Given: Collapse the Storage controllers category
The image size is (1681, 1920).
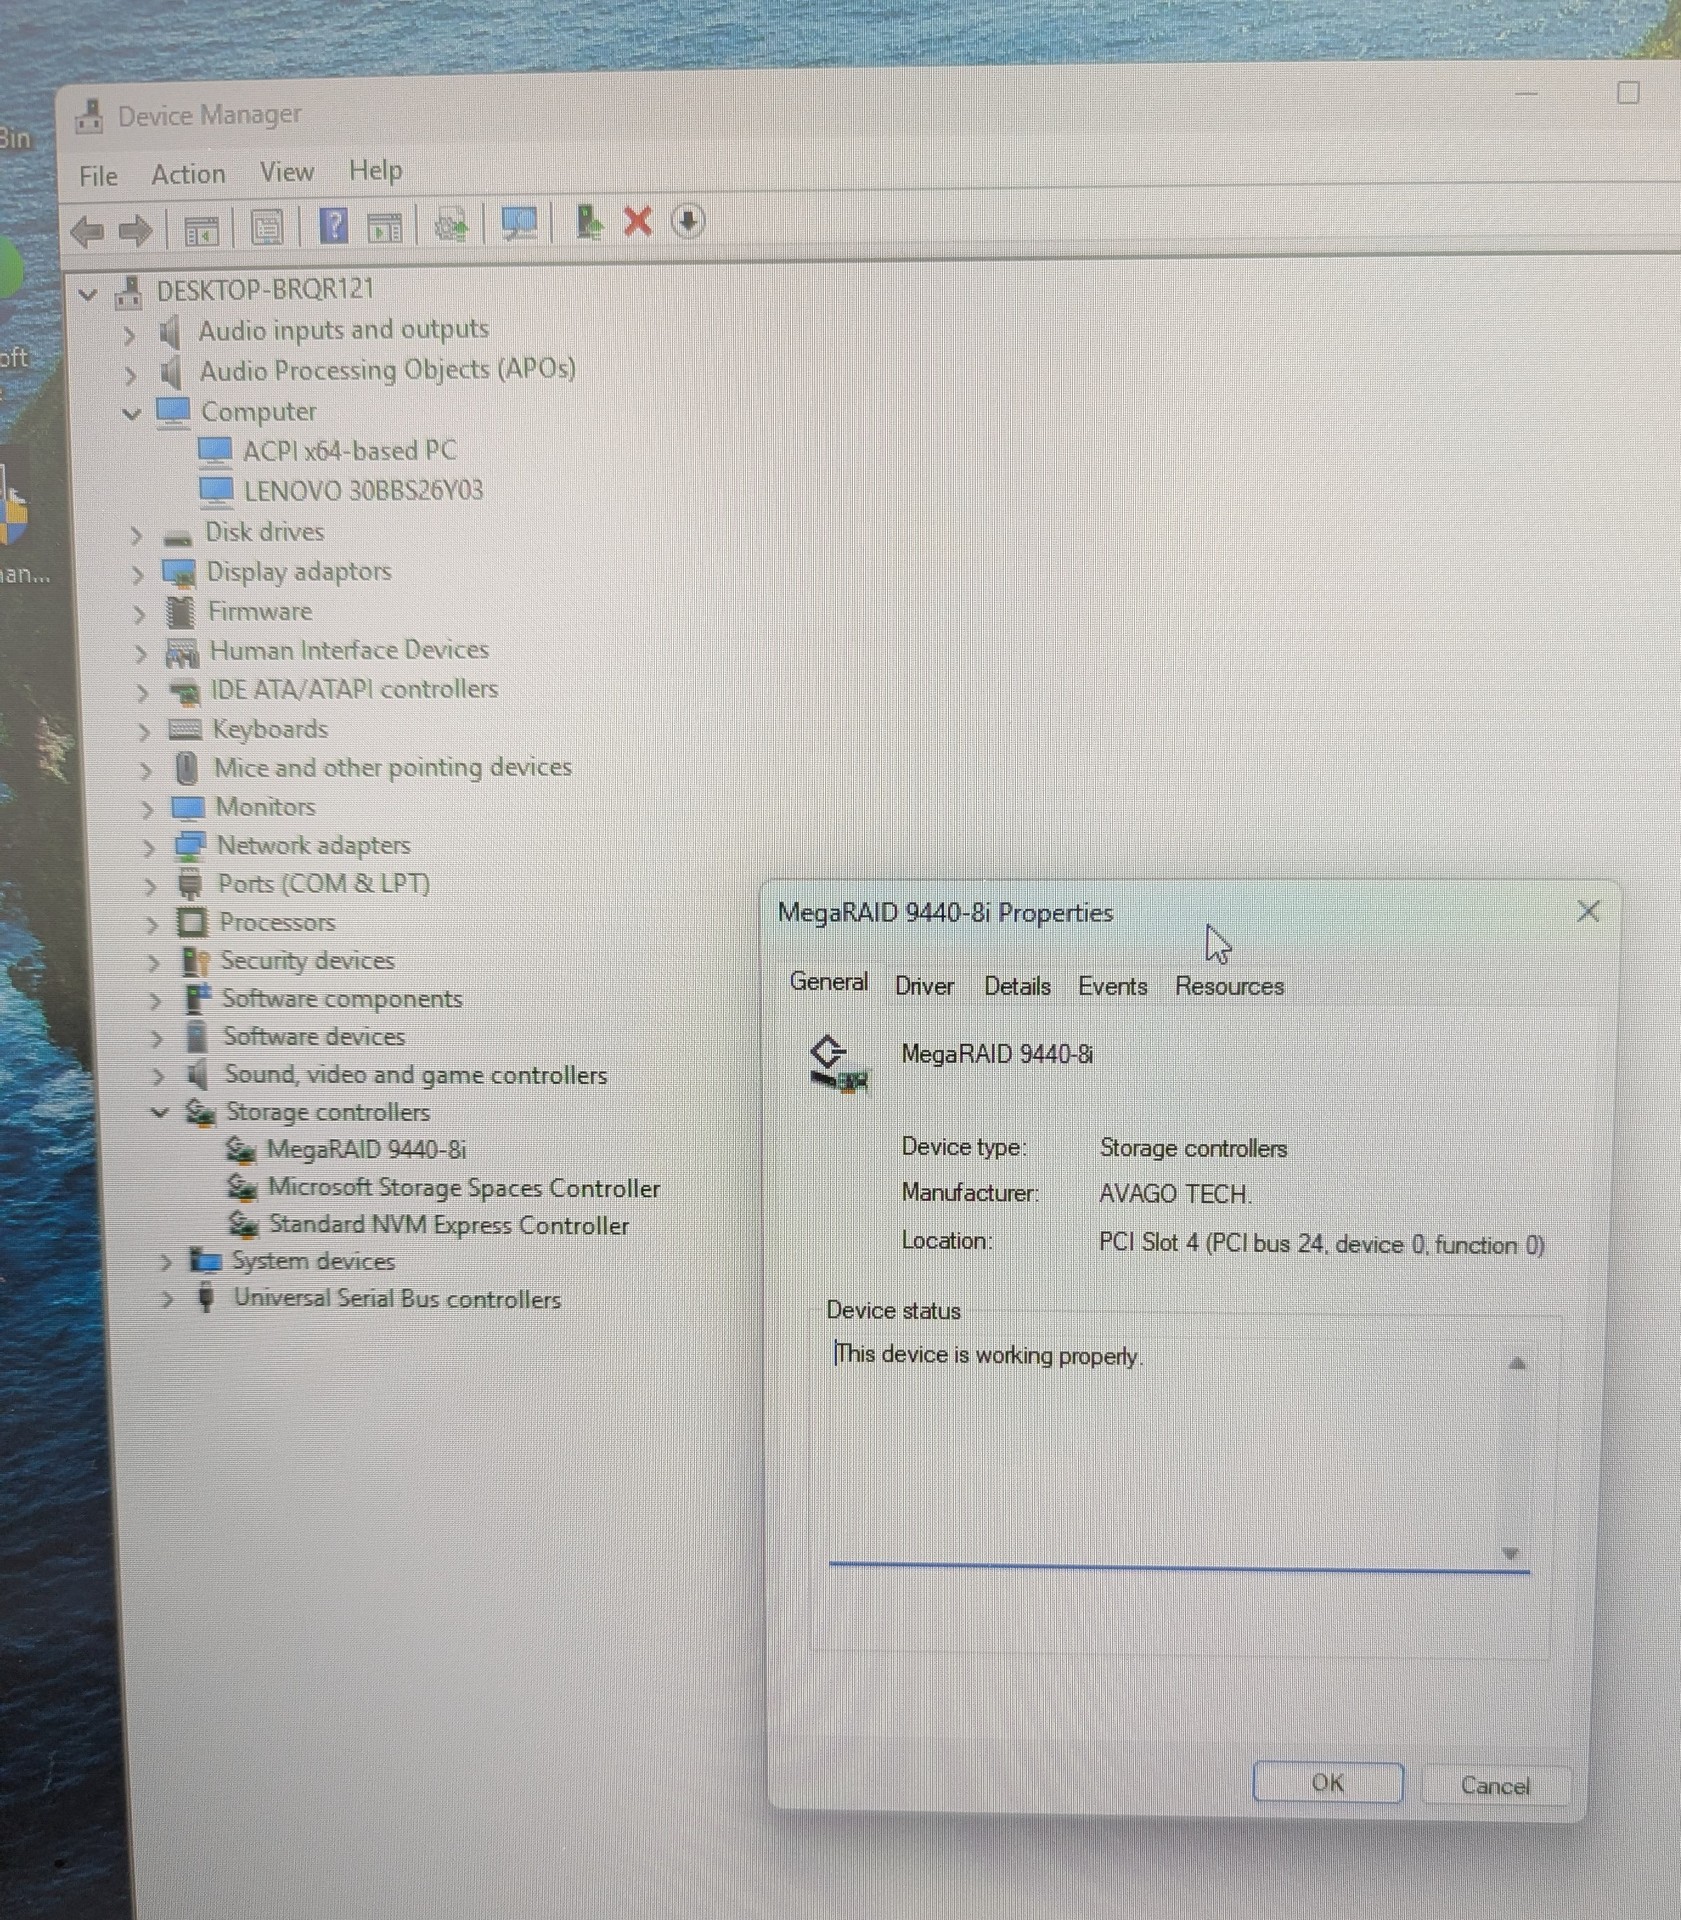Looking at the screenshot, I should [159, 1112].
